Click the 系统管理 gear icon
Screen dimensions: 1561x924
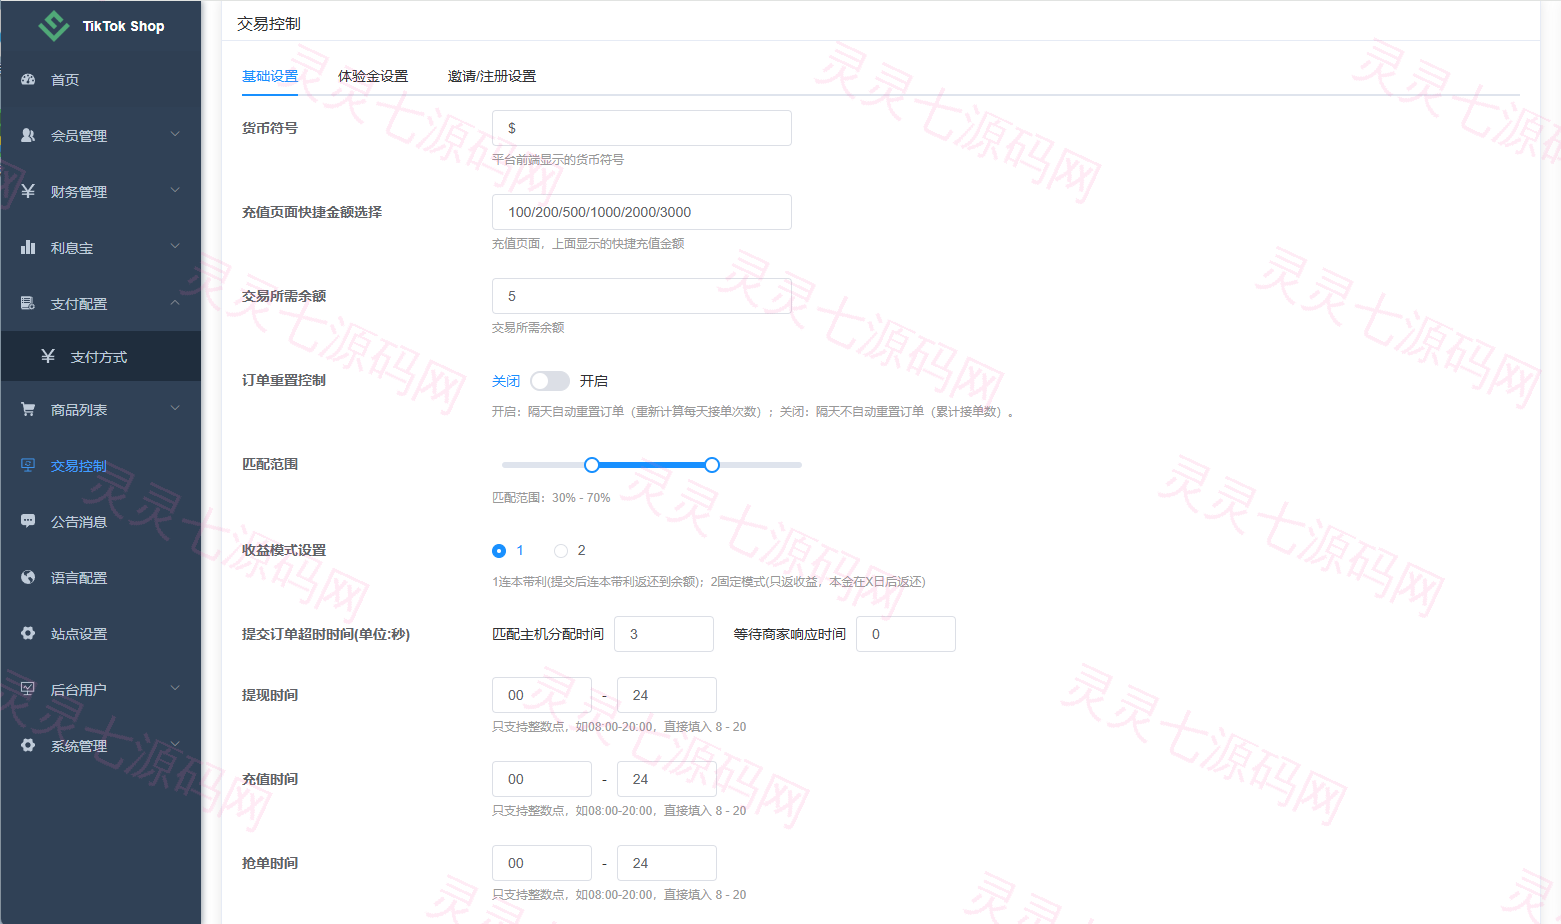pos(28,745)
